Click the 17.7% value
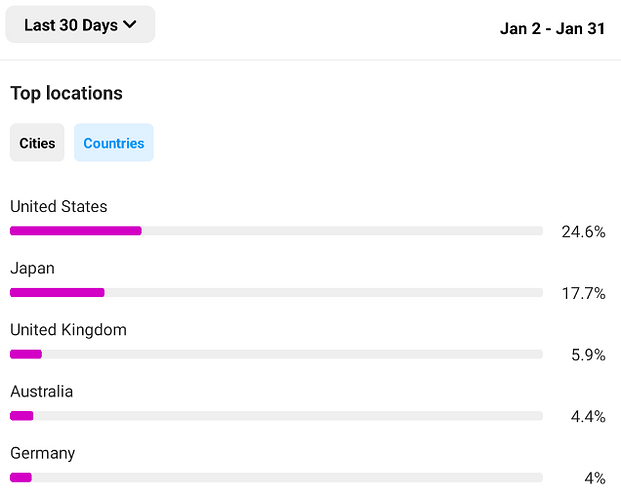Image resolution: width=621 pixels, height=500 pixels. click(584, 294)
